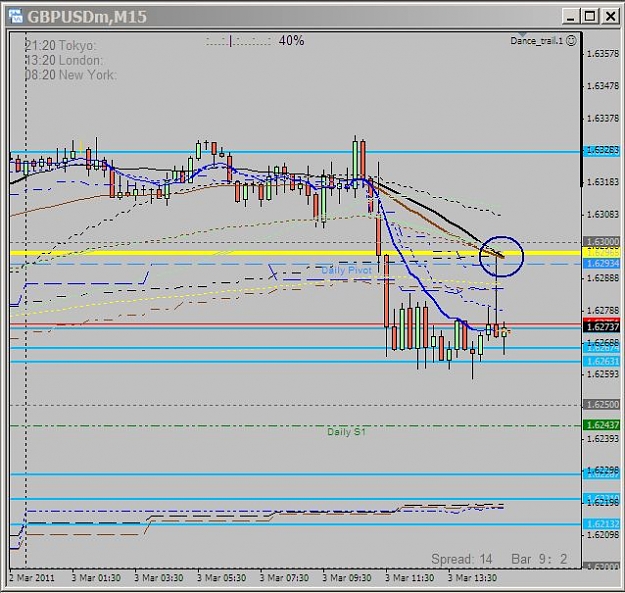Click the chart shift marker triangle at top
Screen dimensions: 625x593
pyautogui.click(x=522, y=35)
